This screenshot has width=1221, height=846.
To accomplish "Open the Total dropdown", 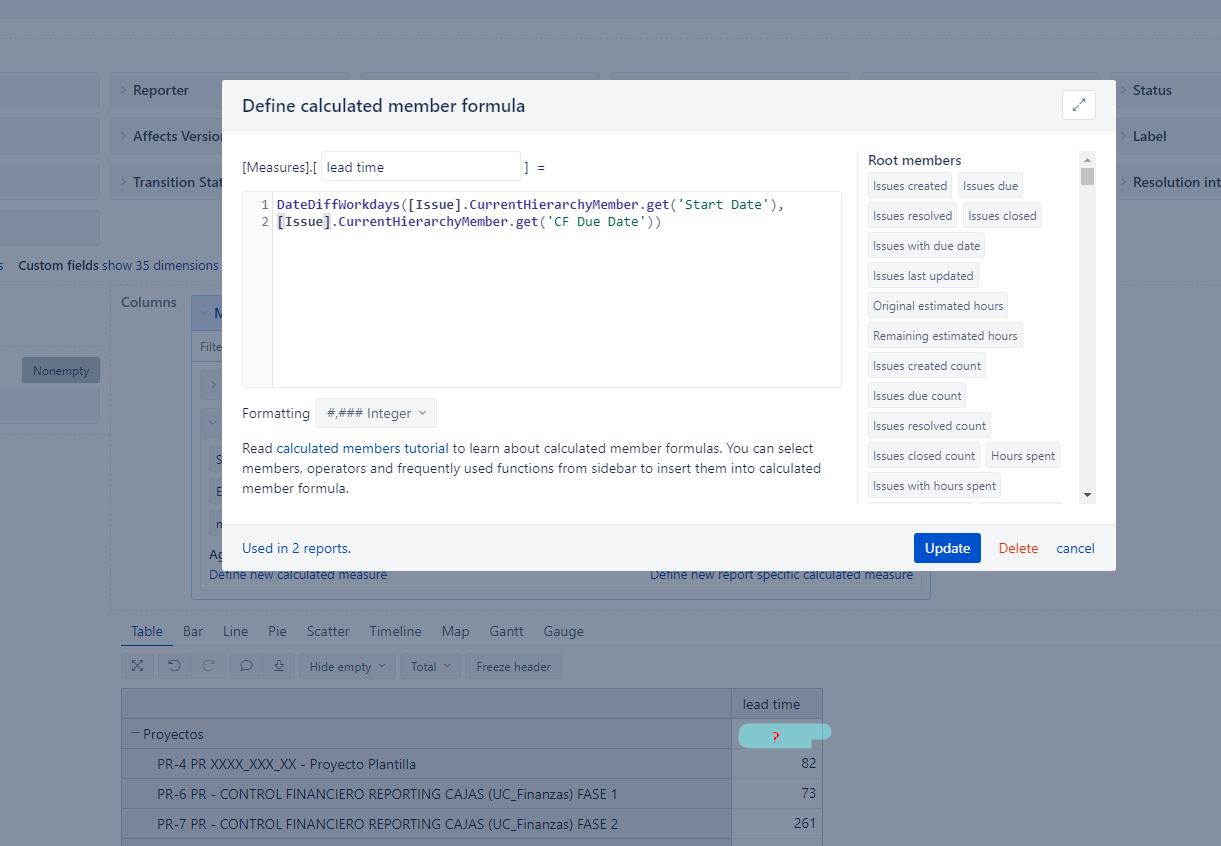I will pos(430,666).
